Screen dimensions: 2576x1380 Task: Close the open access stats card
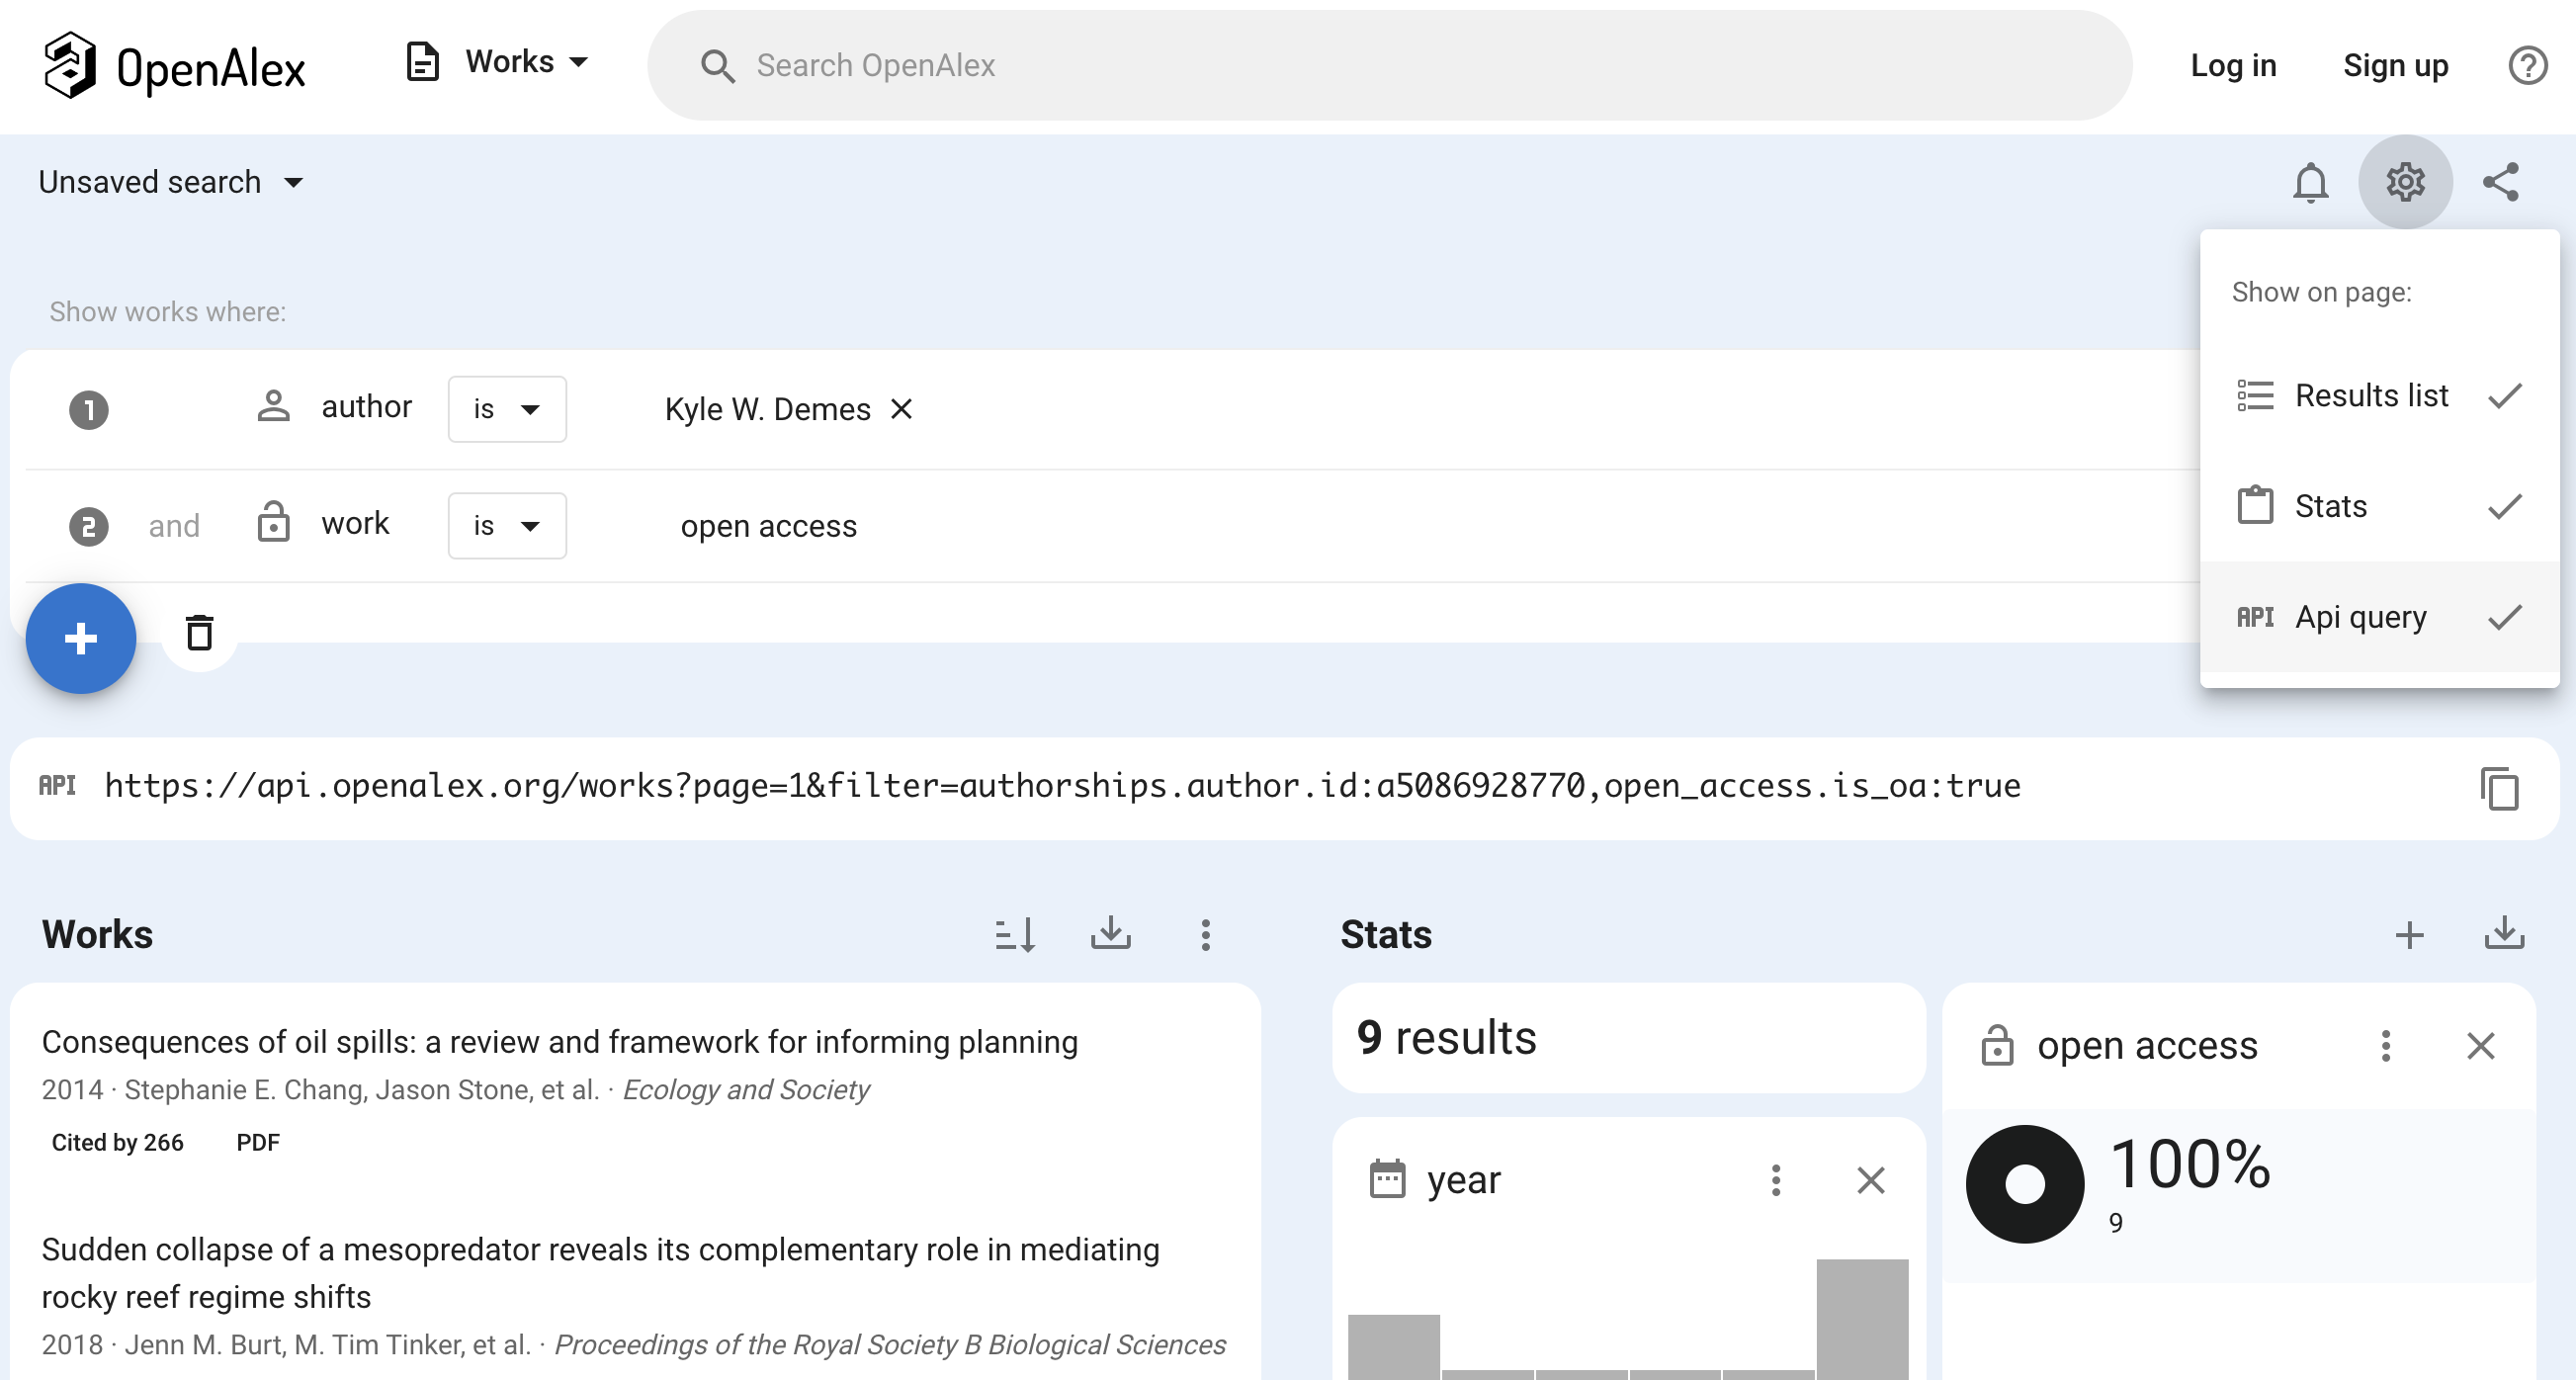2480,1046
